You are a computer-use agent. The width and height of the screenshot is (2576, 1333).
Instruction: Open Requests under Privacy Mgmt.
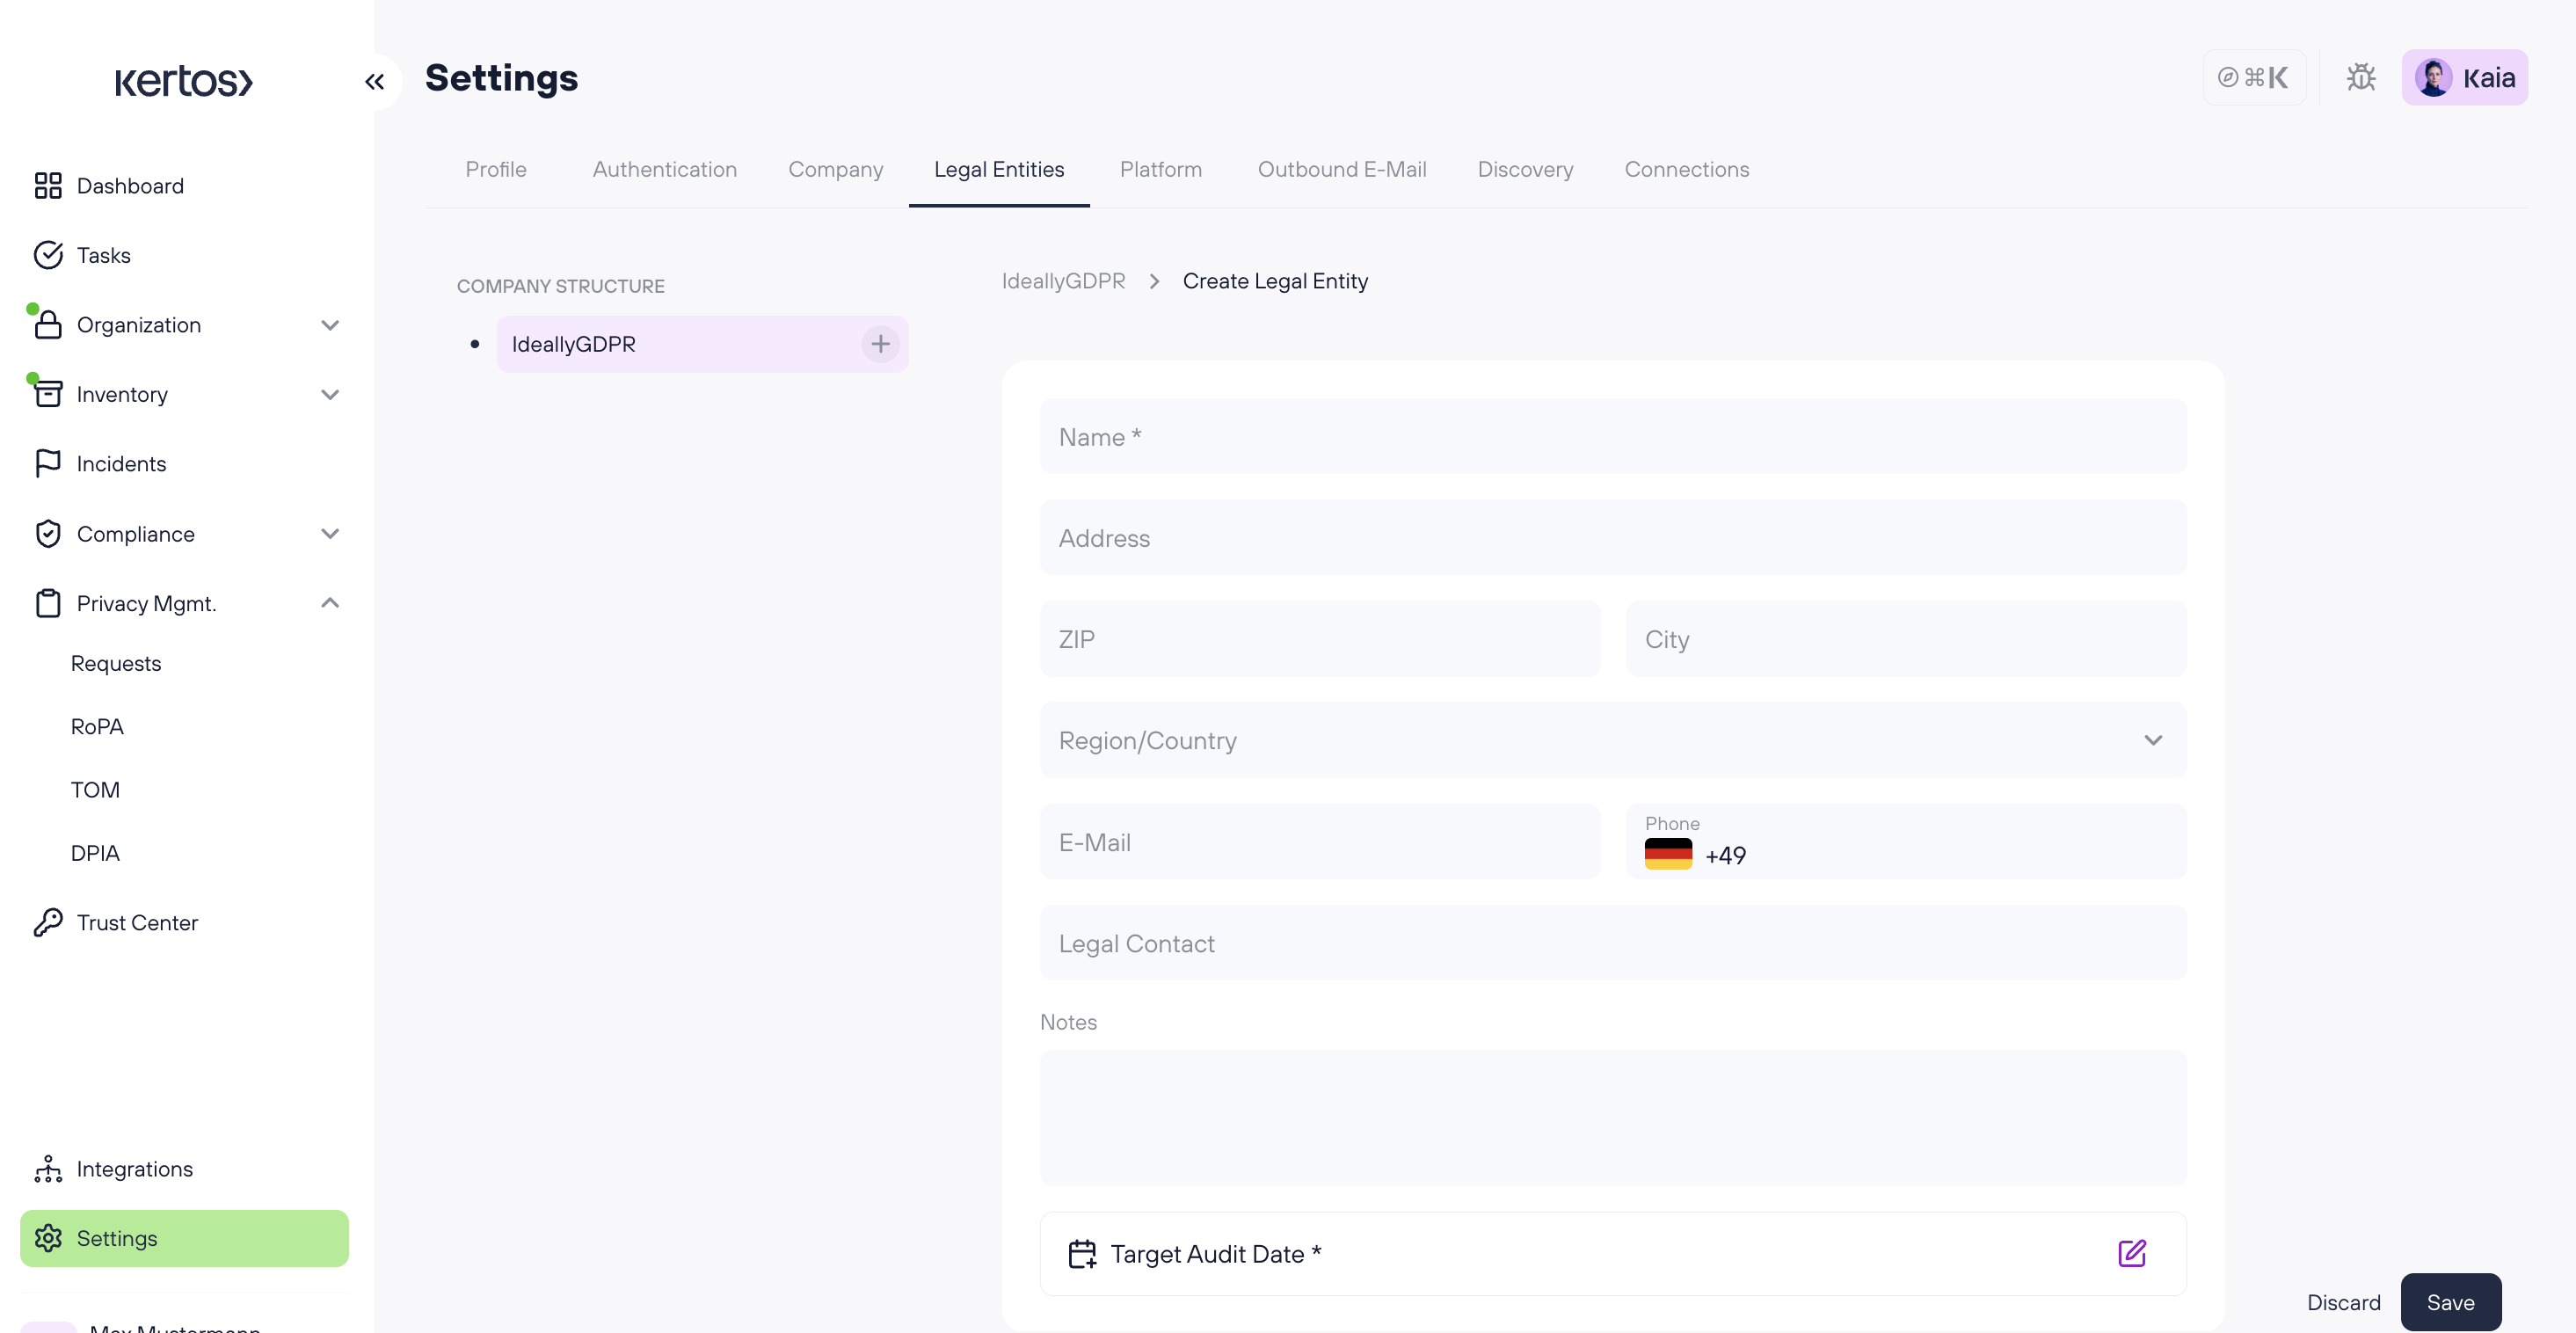click(x=116, y=663)
